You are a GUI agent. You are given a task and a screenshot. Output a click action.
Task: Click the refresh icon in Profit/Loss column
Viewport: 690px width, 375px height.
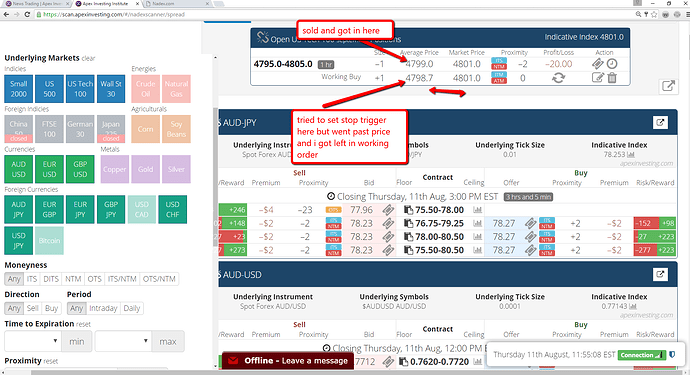click(x=558, y=78)
